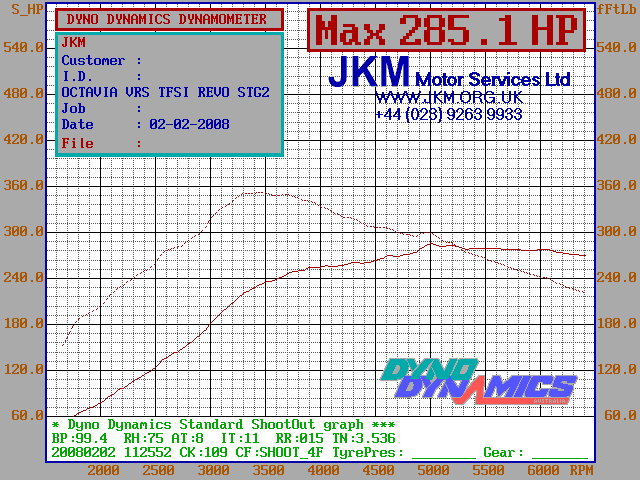Click the RH:75 reading

[x=144, y=438]
